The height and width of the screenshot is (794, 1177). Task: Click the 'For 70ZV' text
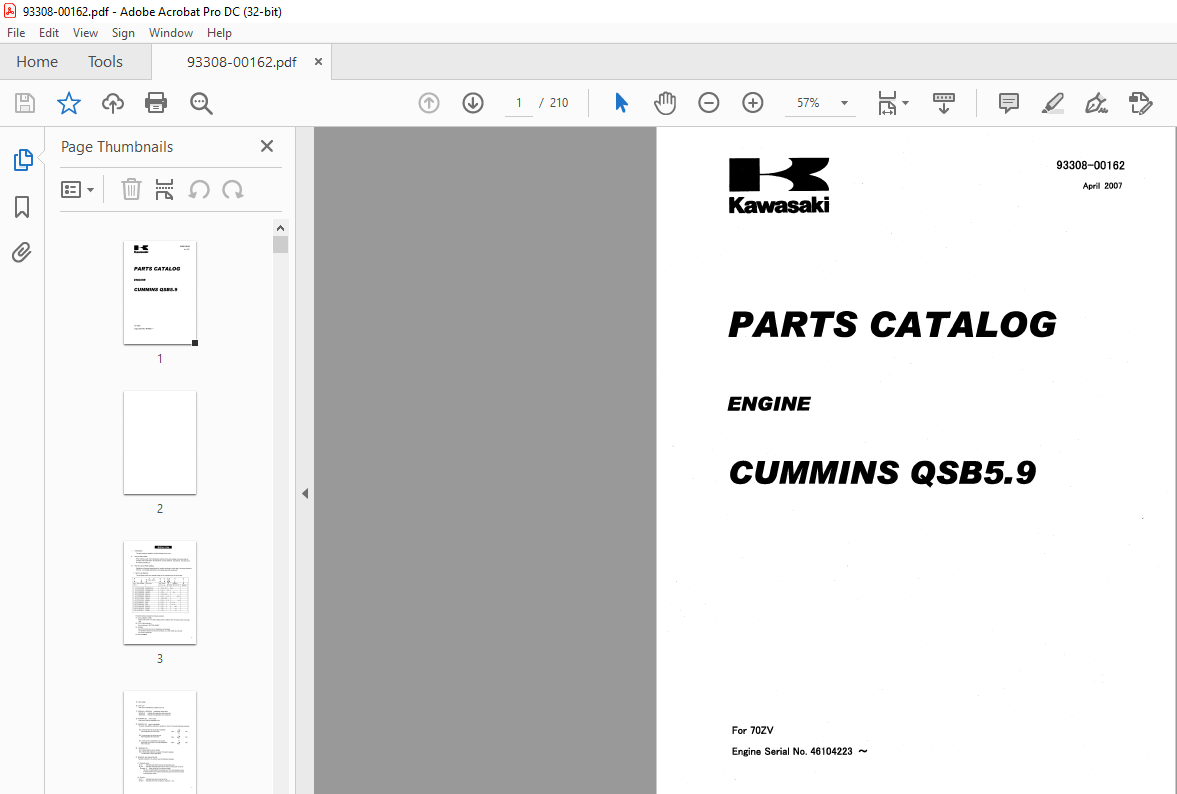pos(752,730)
